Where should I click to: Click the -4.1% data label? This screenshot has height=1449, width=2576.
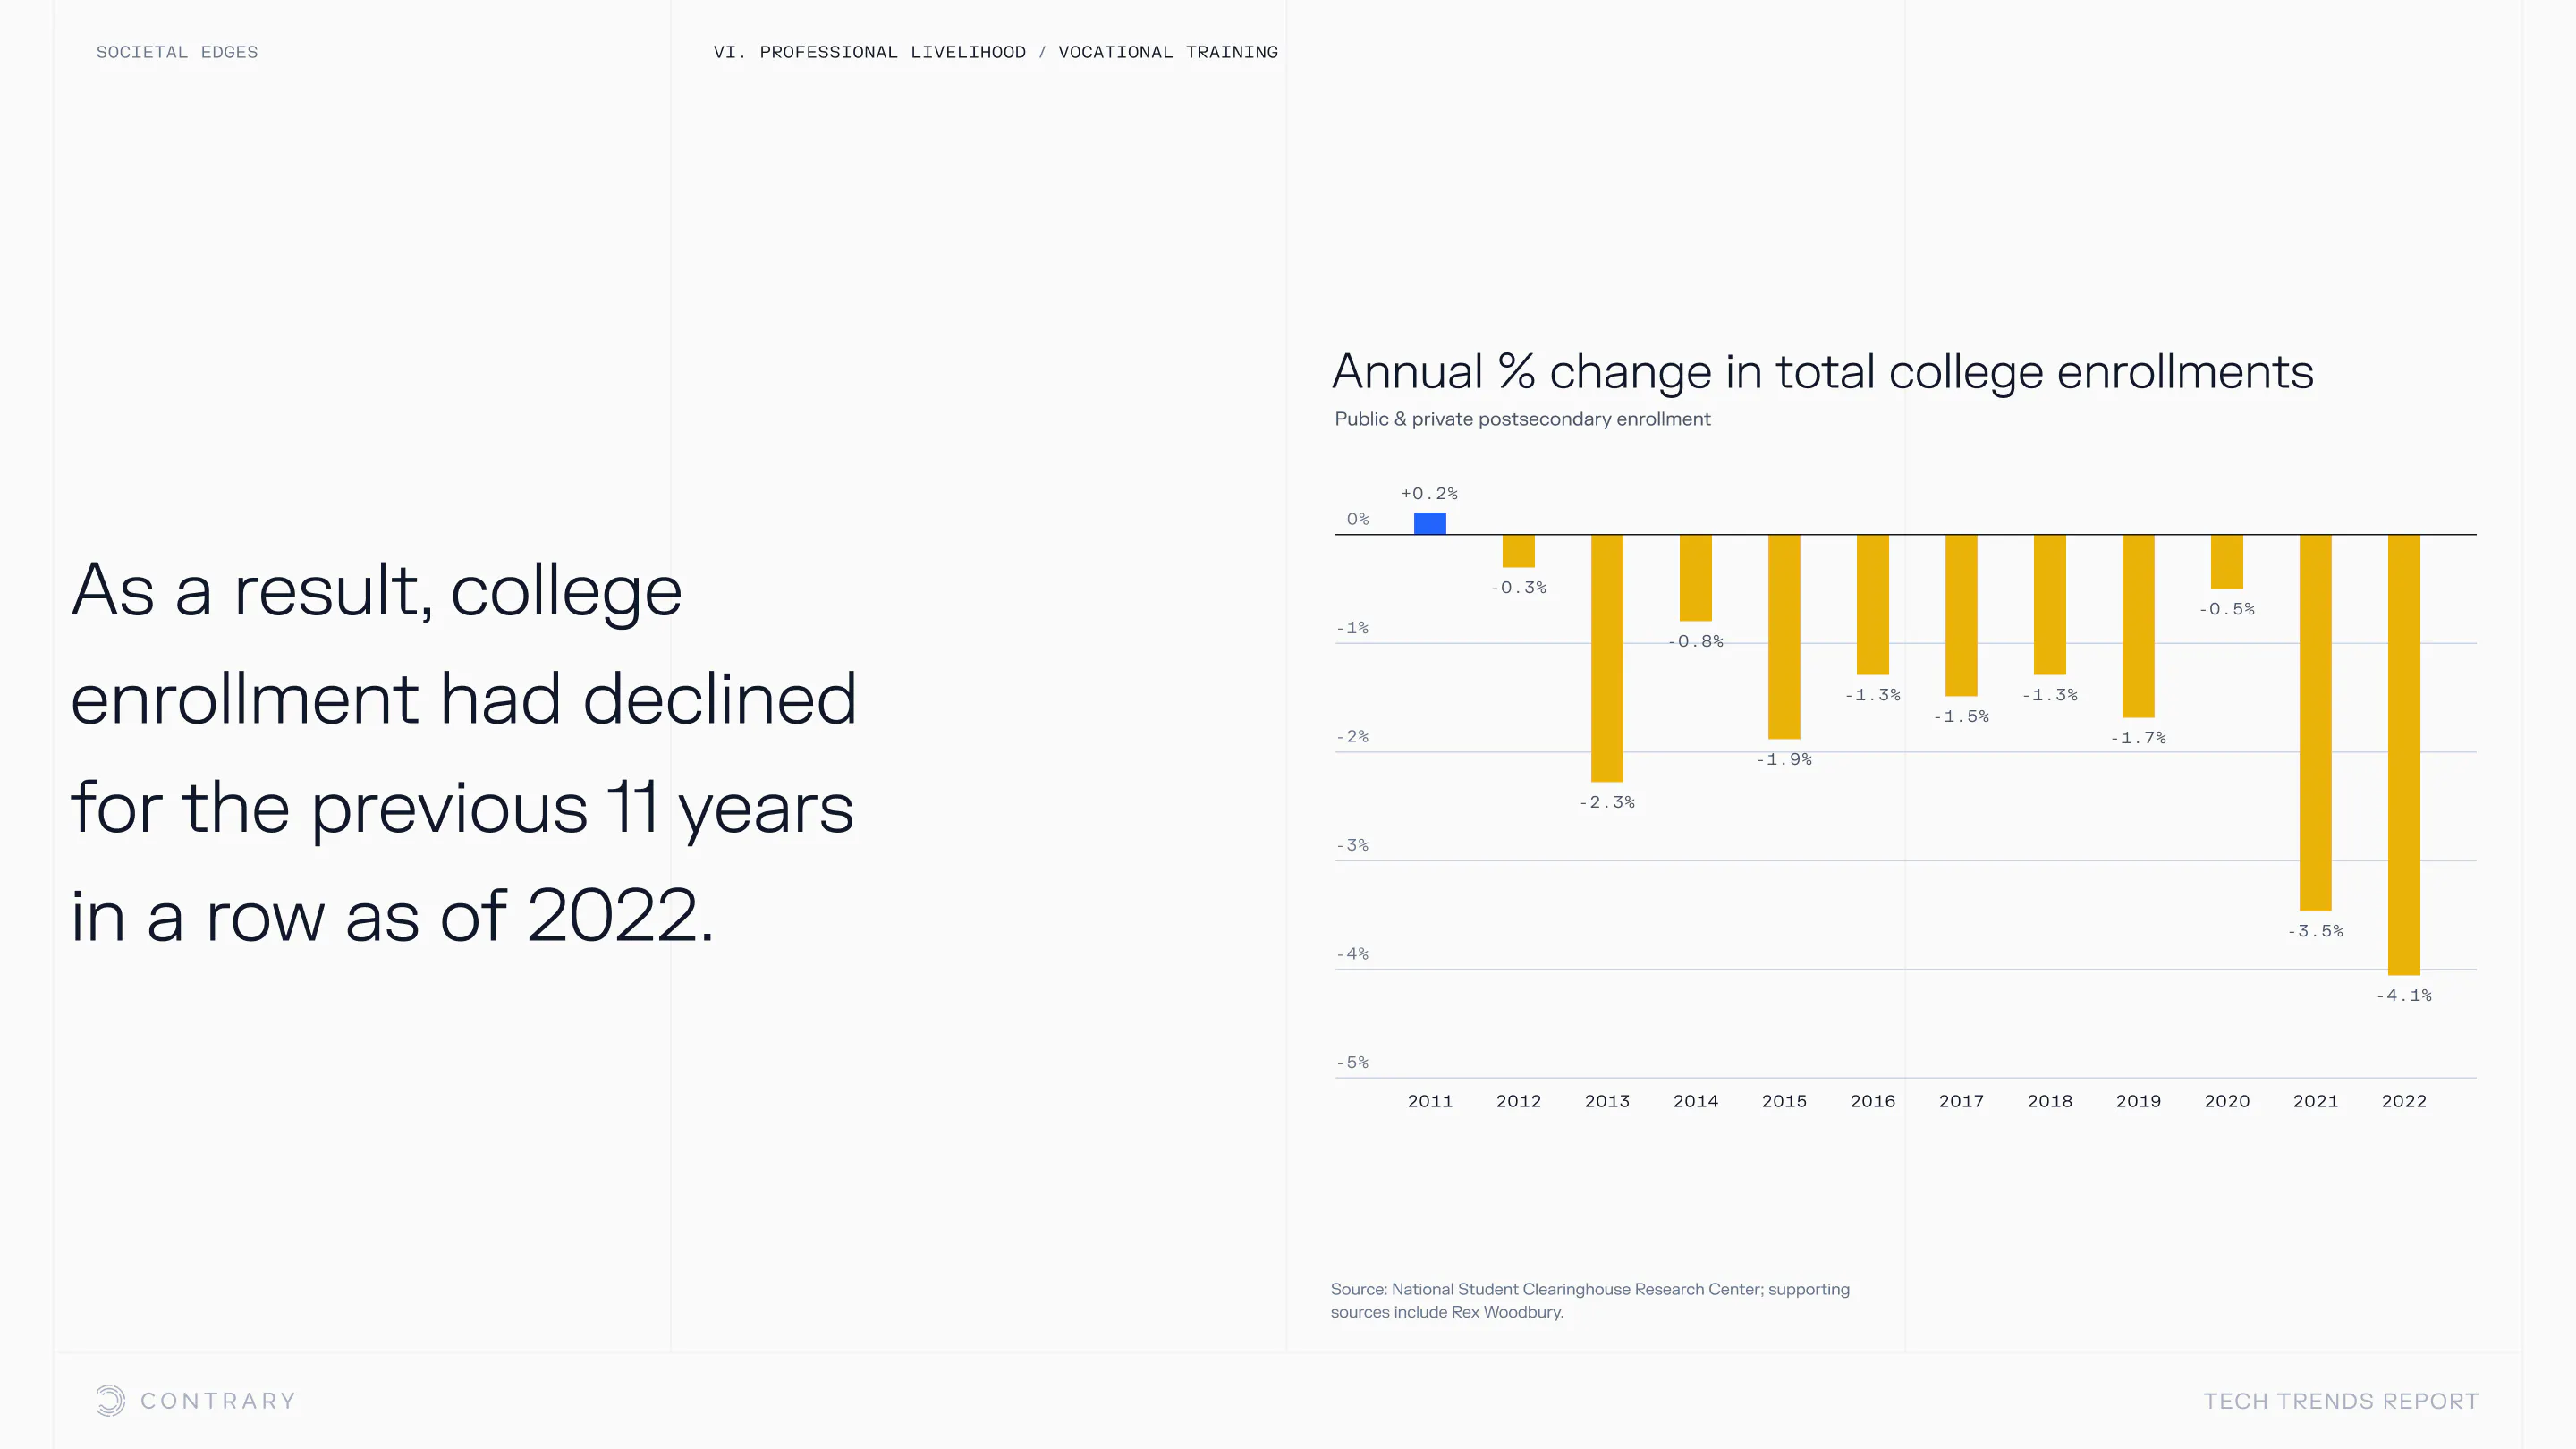coord(2403,995)
